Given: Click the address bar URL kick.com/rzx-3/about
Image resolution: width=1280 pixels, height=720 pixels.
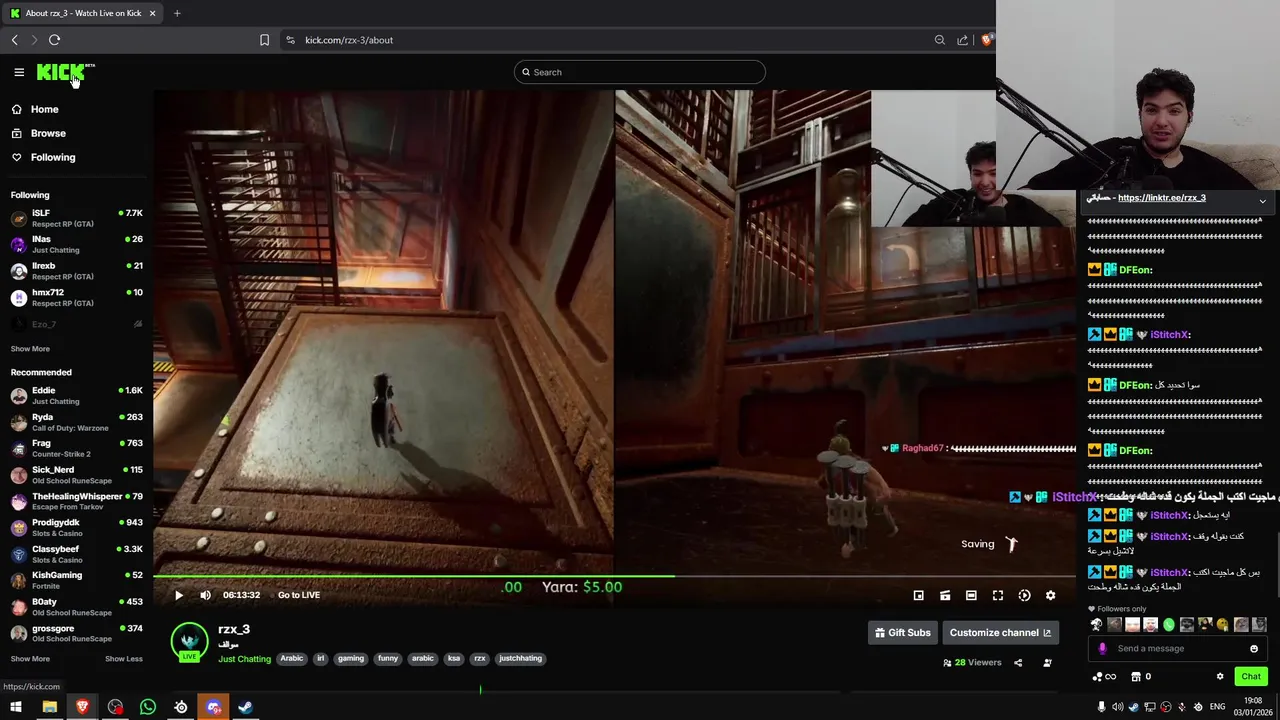Looking at the screenshot, I should (349, 40).
